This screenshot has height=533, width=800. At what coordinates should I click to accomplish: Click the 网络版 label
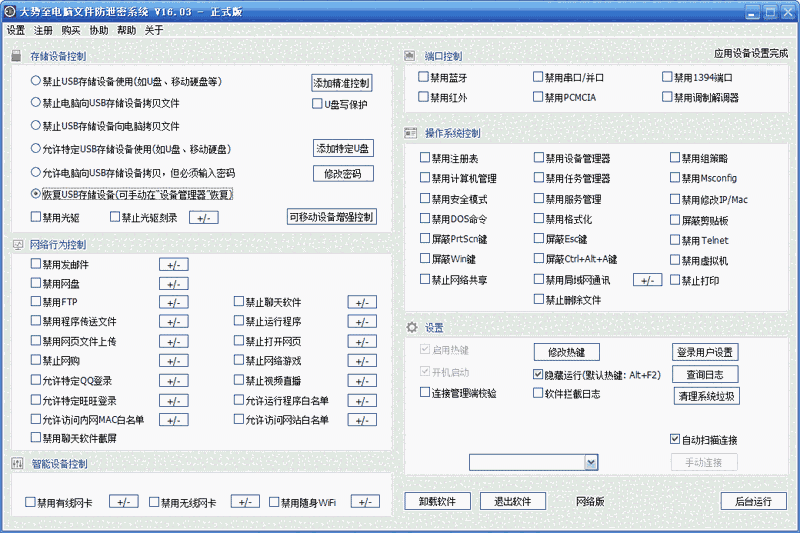590,501
